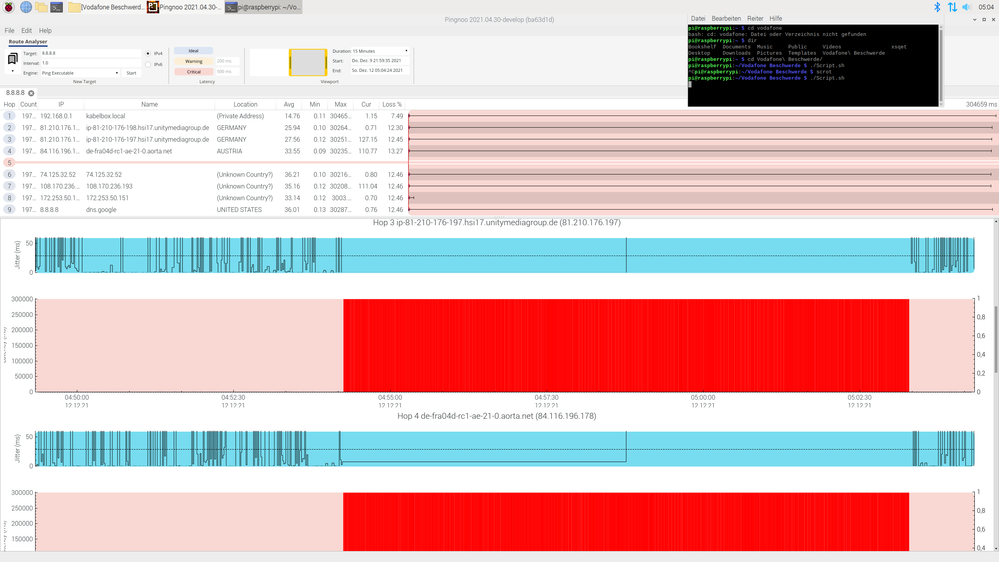Viewport: 999px width, 562px height.
Task: Click the Location column header
Action: tap(245, 104)
